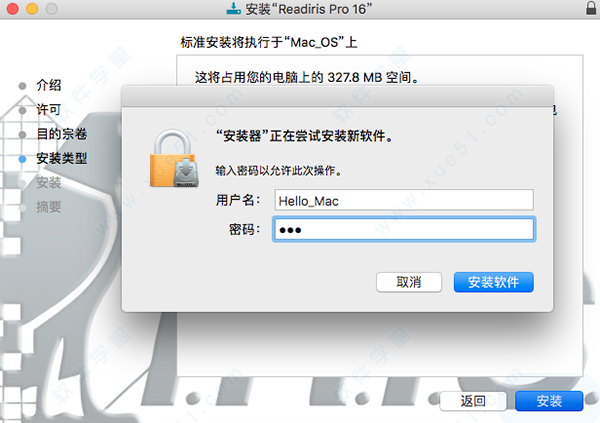
Task: Go to 目的宗卷 step in sidebar
Action: 62,134
